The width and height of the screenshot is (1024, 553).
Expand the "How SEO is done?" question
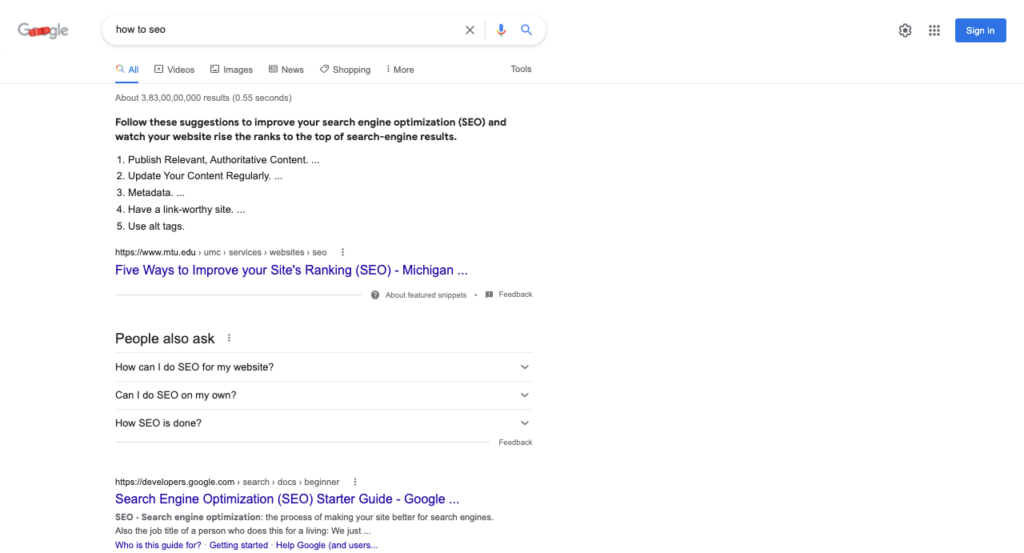tap(524, 423)
